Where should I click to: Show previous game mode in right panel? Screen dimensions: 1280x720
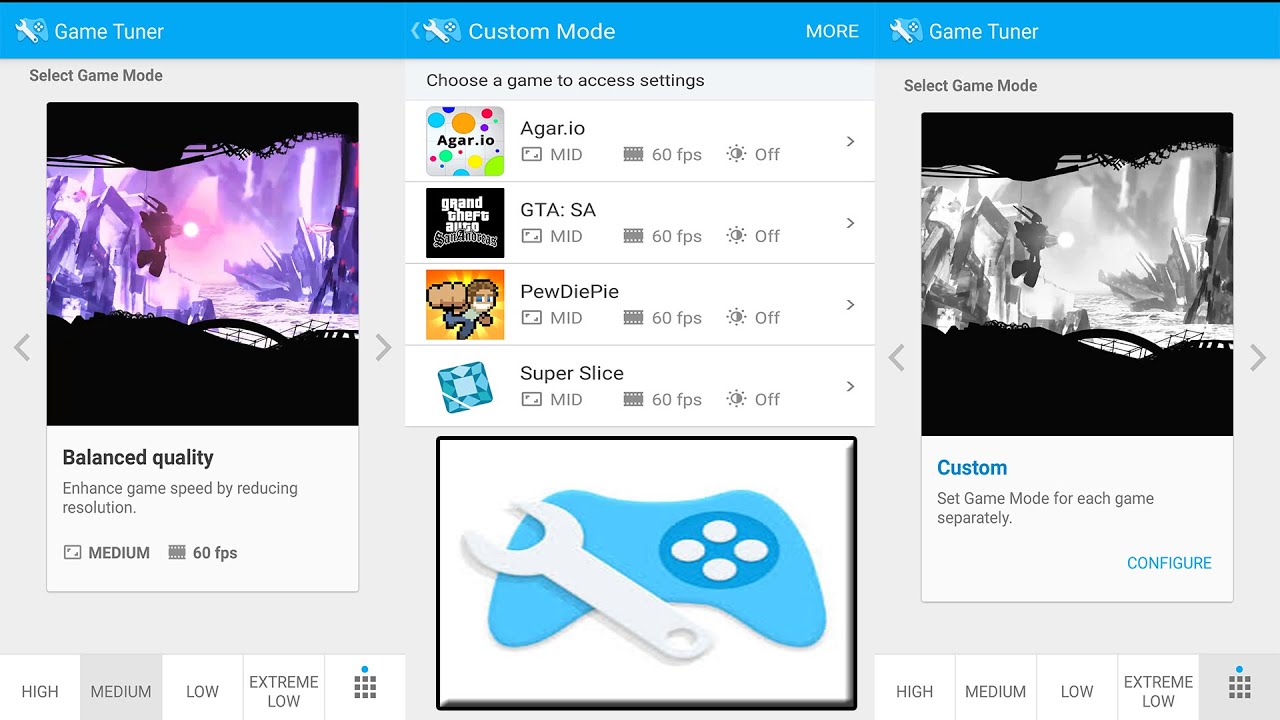click(x=897, y=358)
